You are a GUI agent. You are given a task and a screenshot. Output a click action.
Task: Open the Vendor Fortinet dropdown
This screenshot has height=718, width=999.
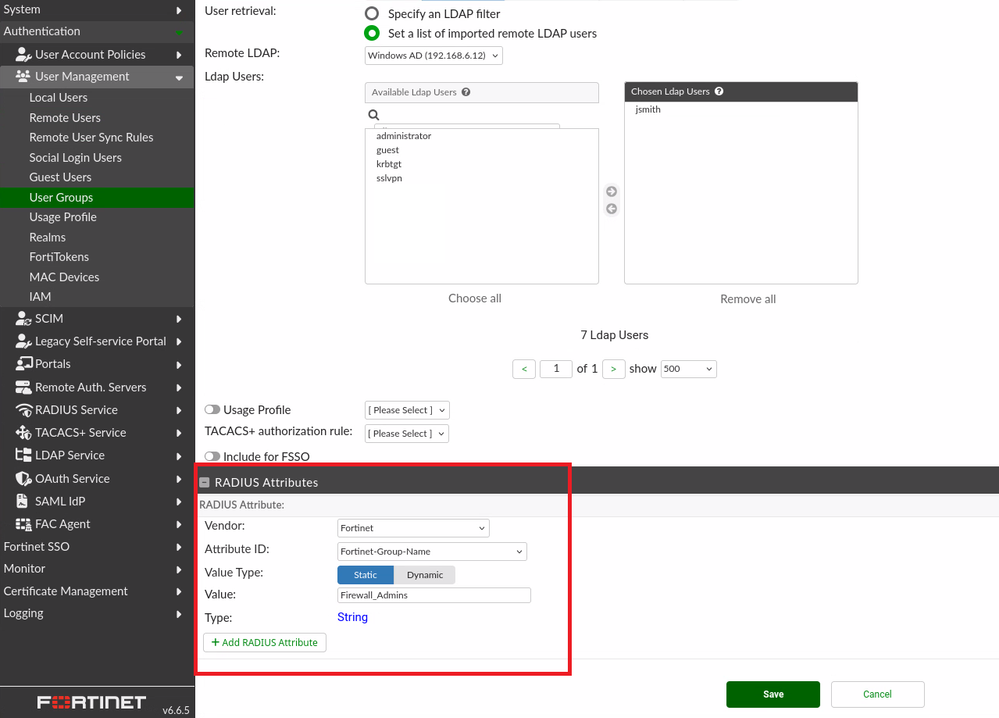pyautogui.click(x=413, y=528)
